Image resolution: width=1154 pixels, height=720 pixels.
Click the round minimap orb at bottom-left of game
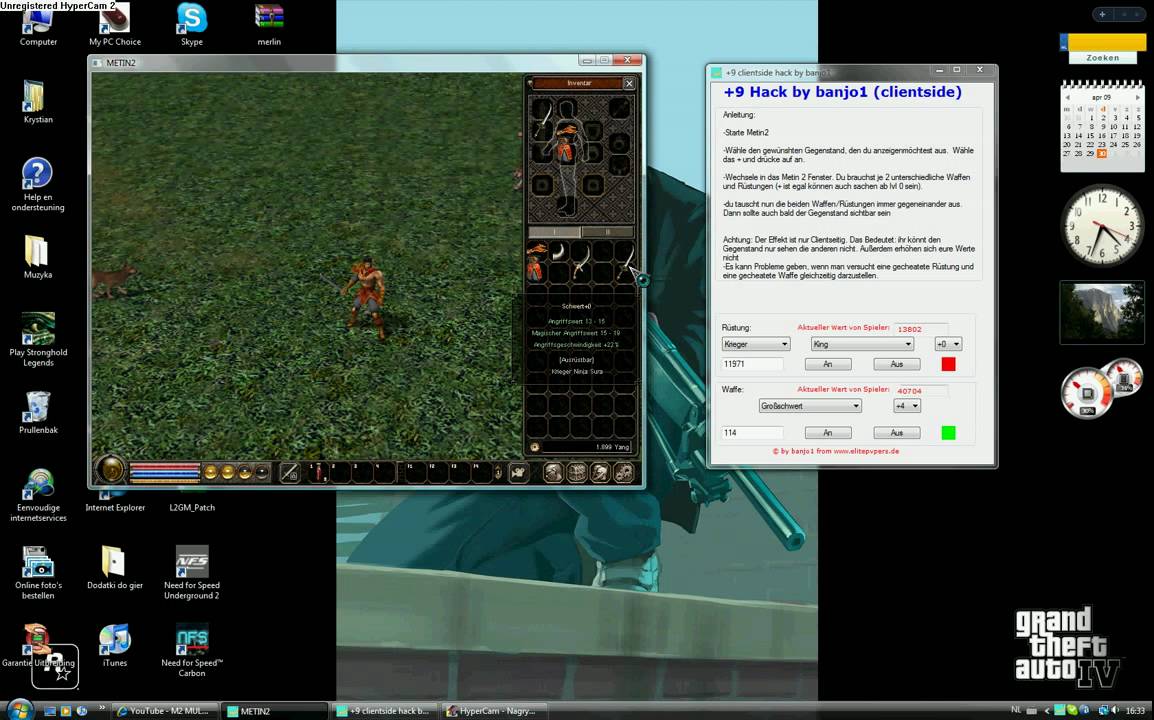(x=112, y=470)
